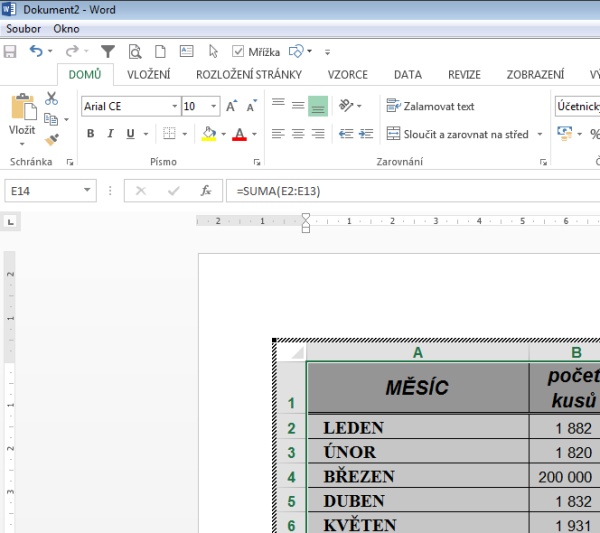Align text left
Viewport: 600px width, 533px height.
[x=278, y=134]
